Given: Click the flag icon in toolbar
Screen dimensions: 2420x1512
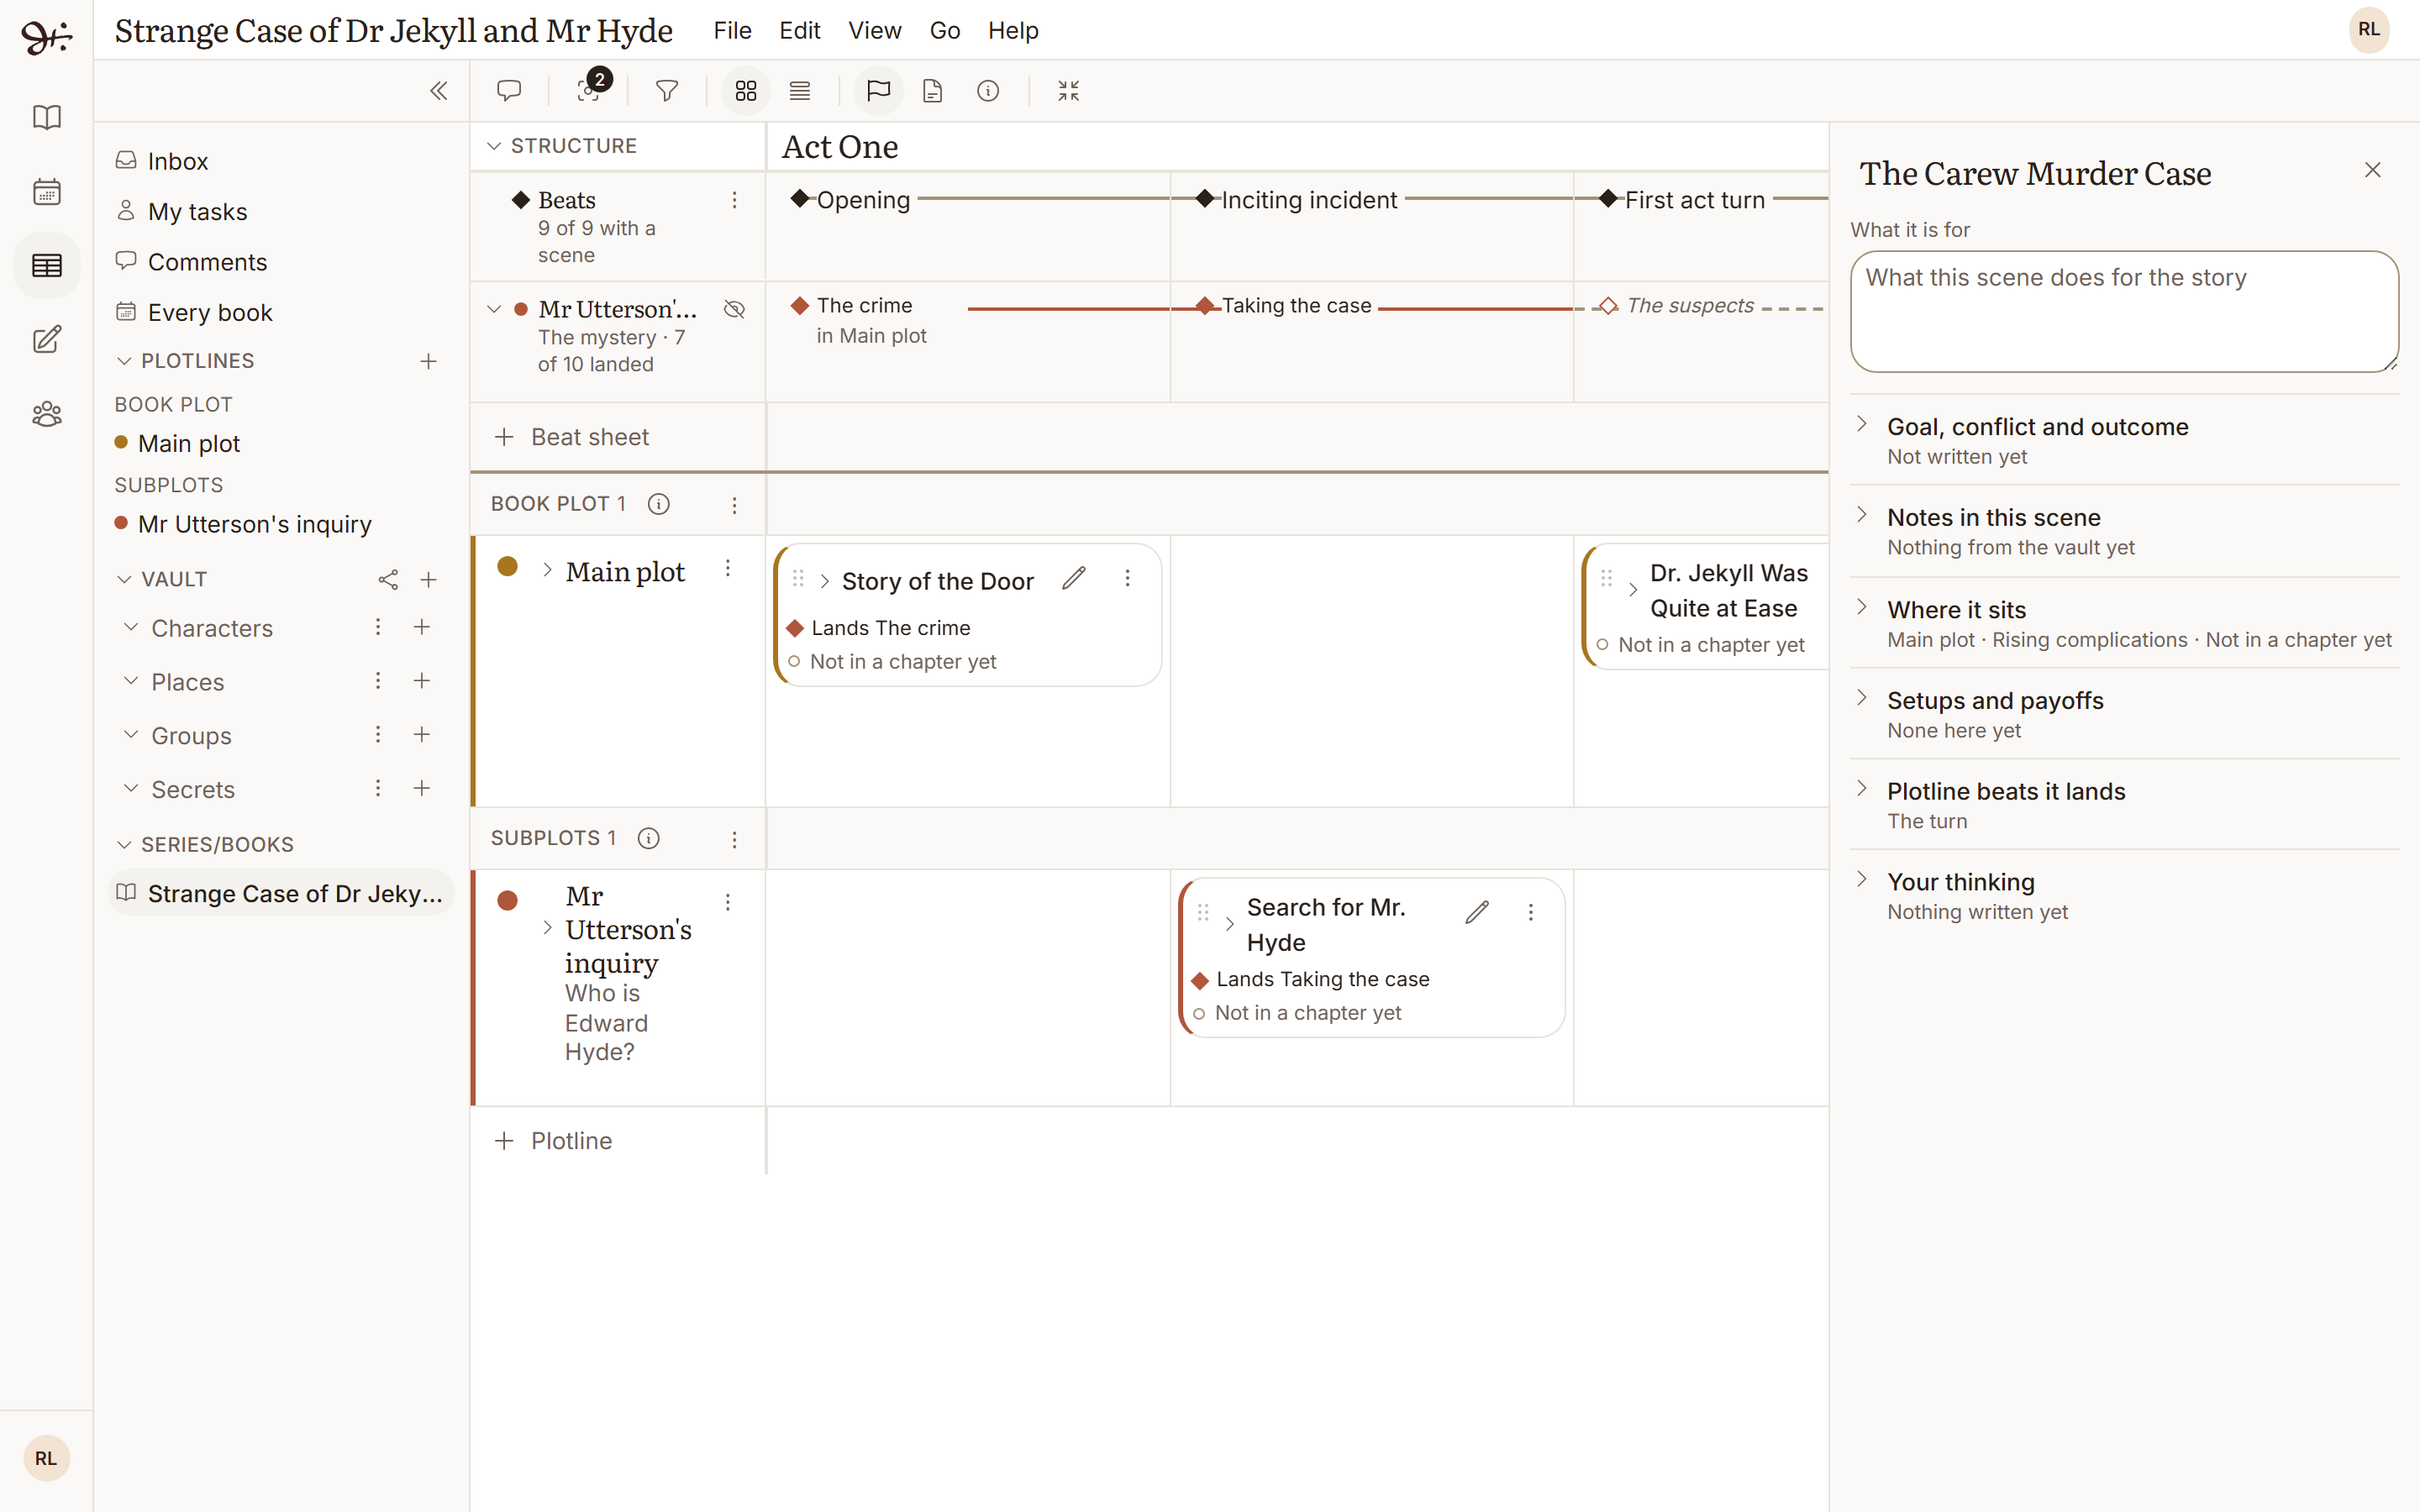Looking at the screenshot, I should 878,91.
